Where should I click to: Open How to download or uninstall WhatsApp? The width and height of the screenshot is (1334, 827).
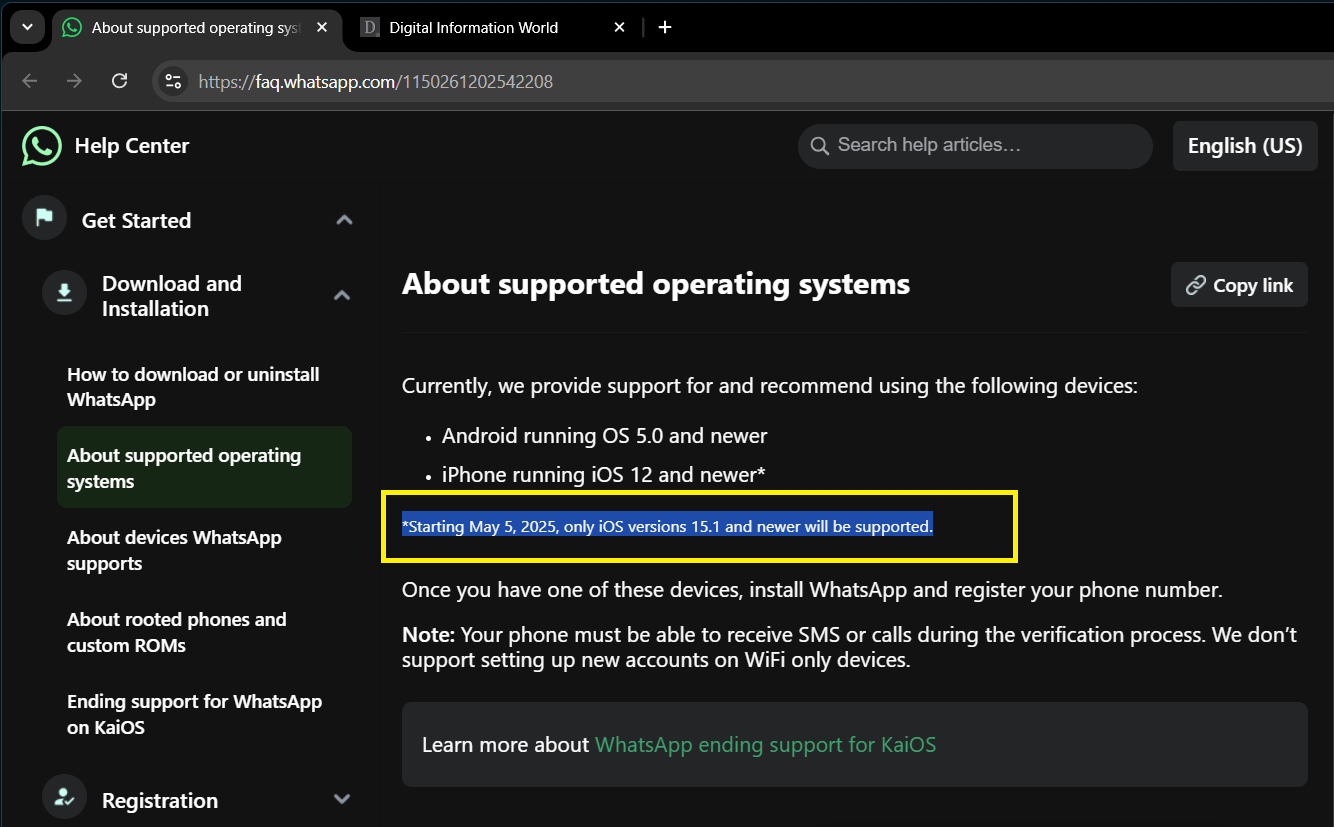193,387
